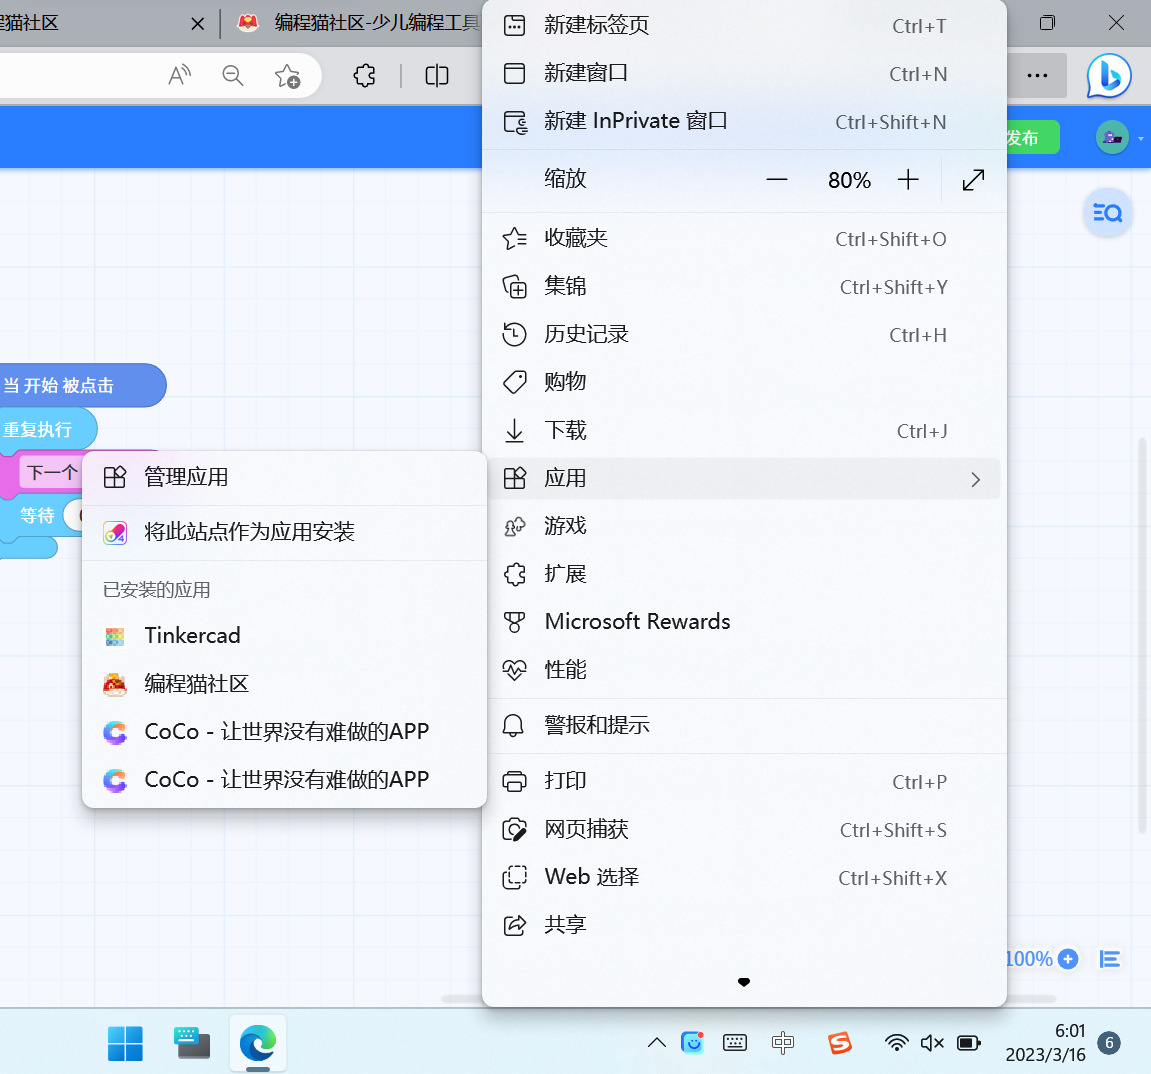Click the search list icon on canvas right
This screenshot has width=1151, height=1074.
[1107, 213]
